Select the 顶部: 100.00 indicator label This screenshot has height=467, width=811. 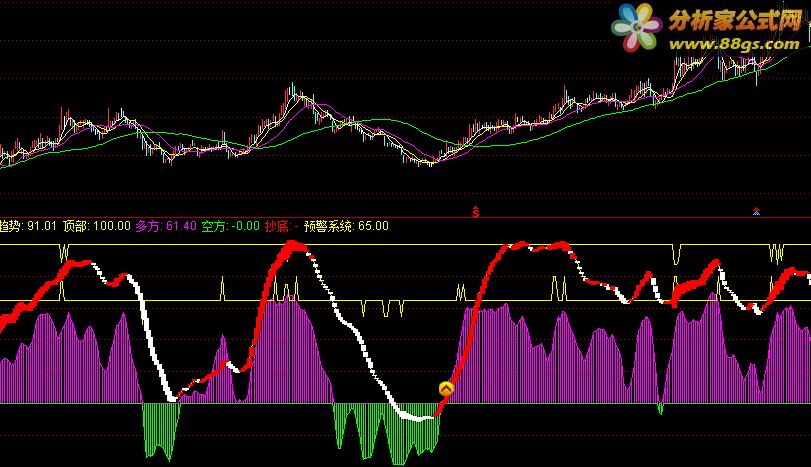tap(97, 226)
